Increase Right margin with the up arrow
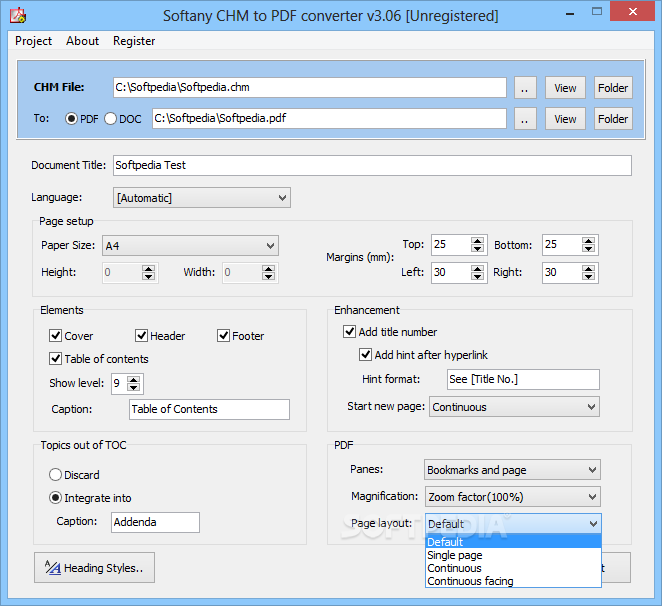Viewport: 662px width, 606px height. coord(588,269)
